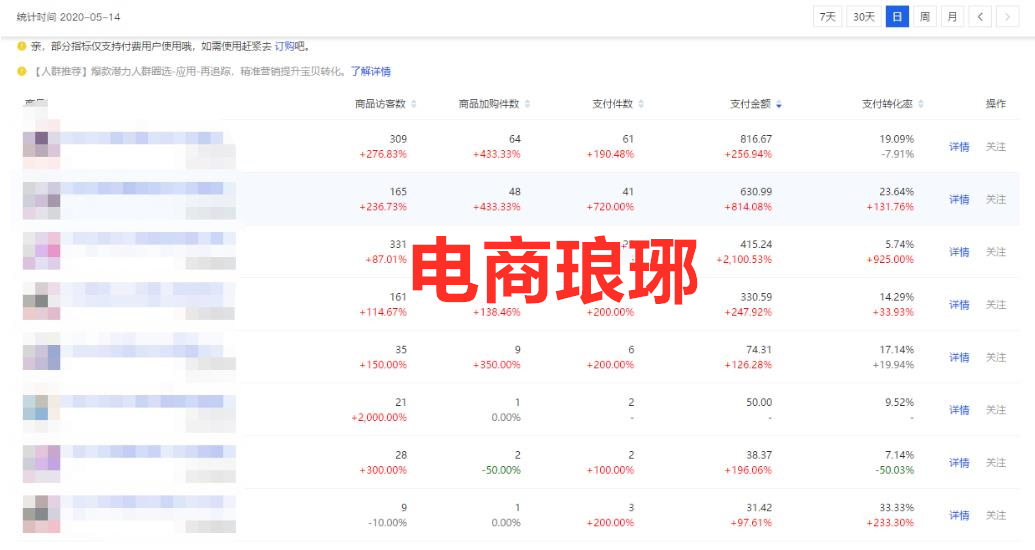1035x550 pixels.
Task: Sort by 商品访客数 column arrows
Action: click(x=414, y=104)
